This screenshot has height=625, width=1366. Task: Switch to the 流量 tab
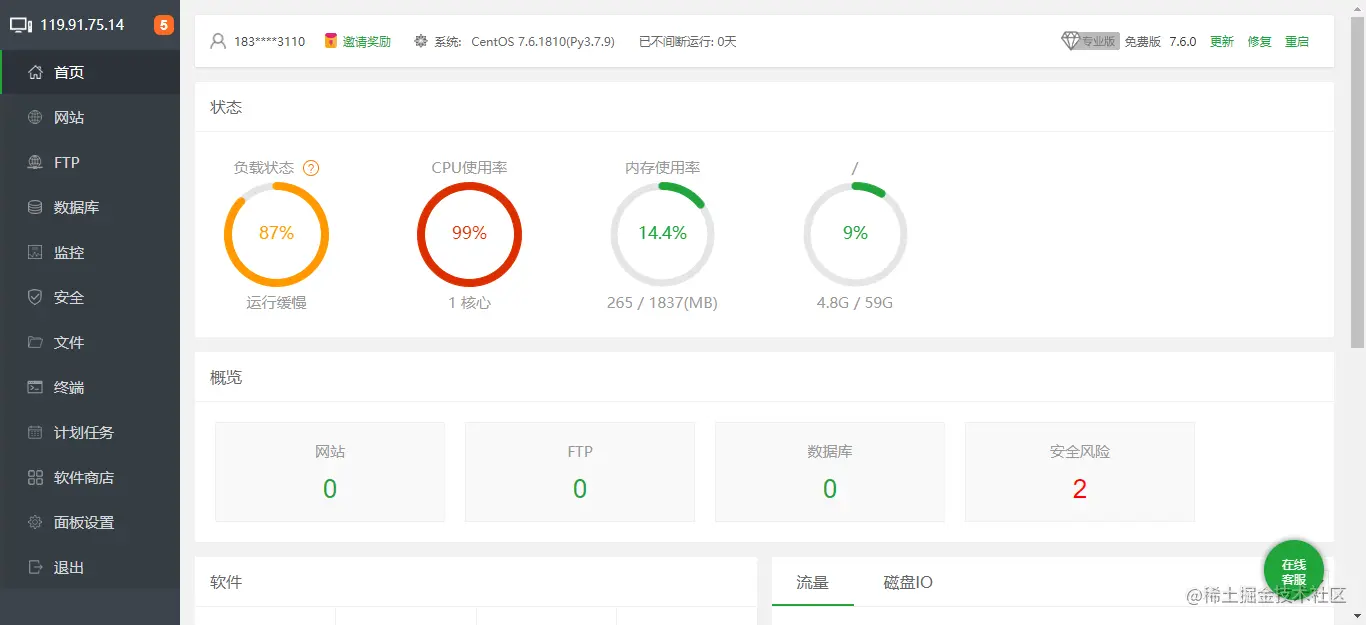813,582
